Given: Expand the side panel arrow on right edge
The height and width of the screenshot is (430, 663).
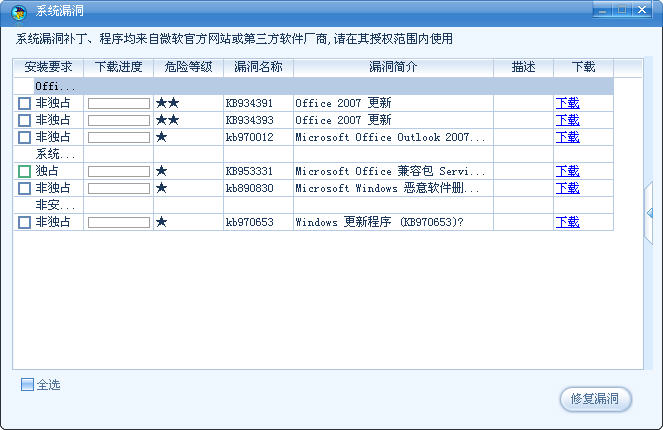Looking at the screenshot, I should click(649, 213).
